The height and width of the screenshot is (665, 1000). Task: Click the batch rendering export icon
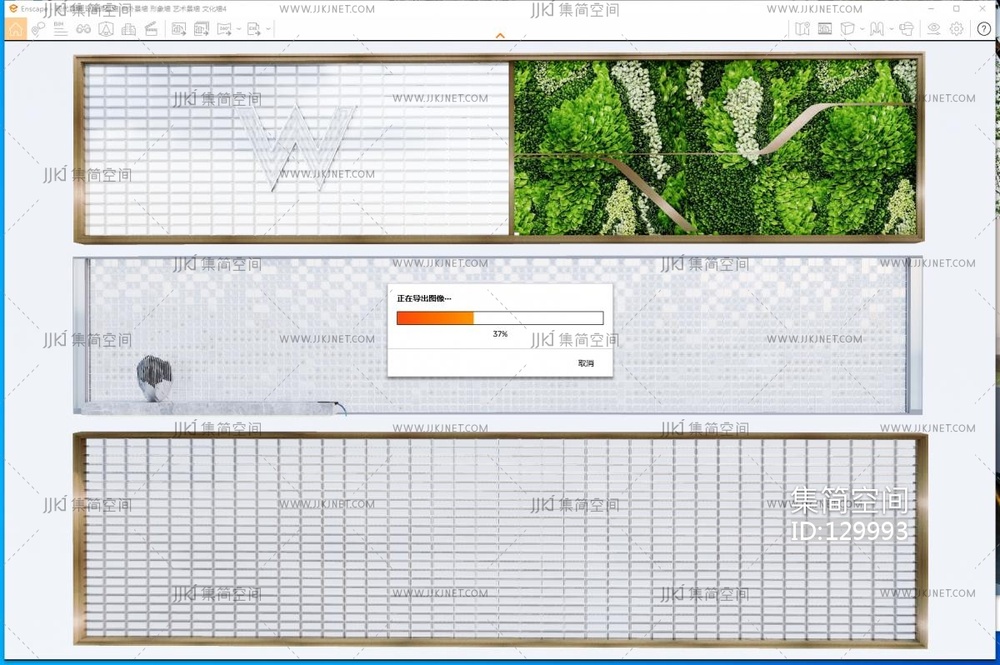[201, 29]
